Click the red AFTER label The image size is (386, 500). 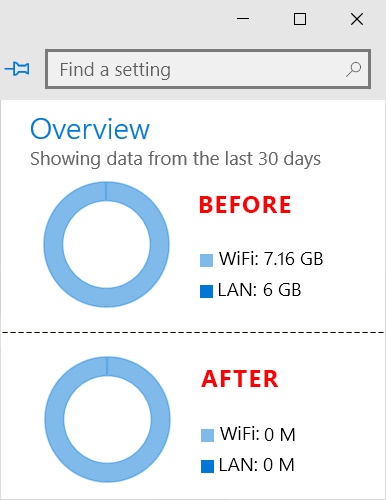240,379
